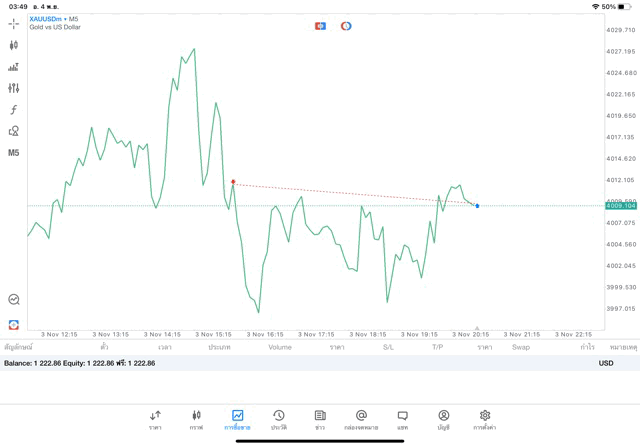This screenshot has width=640, height=447.
Task: Open the การตั้งค่า settings tab
Action: click(x=485, y=419)
